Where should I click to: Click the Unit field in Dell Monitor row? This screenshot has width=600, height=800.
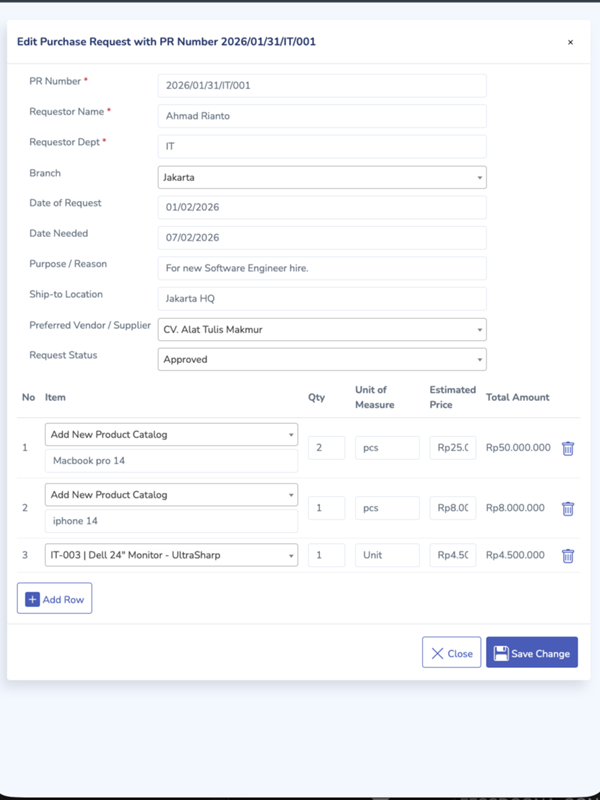(x=387, y=555)
